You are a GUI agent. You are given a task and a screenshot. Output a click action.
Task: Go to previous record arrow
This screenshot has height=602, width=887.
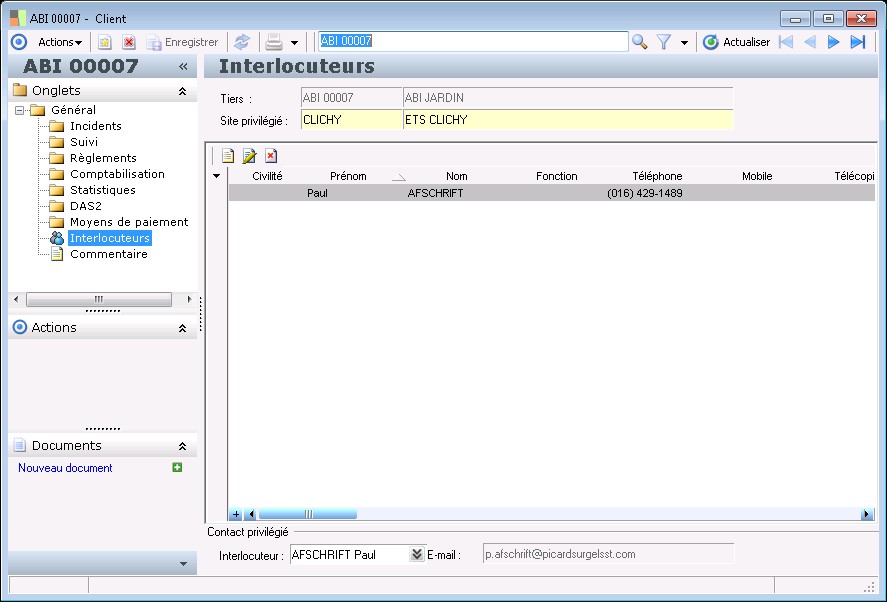coord(810,42)
